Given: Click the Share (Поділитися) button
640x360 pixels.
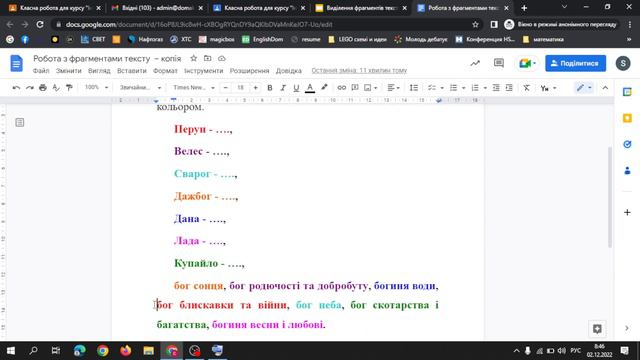Looking at the screenshot, I should coord(576,63).
